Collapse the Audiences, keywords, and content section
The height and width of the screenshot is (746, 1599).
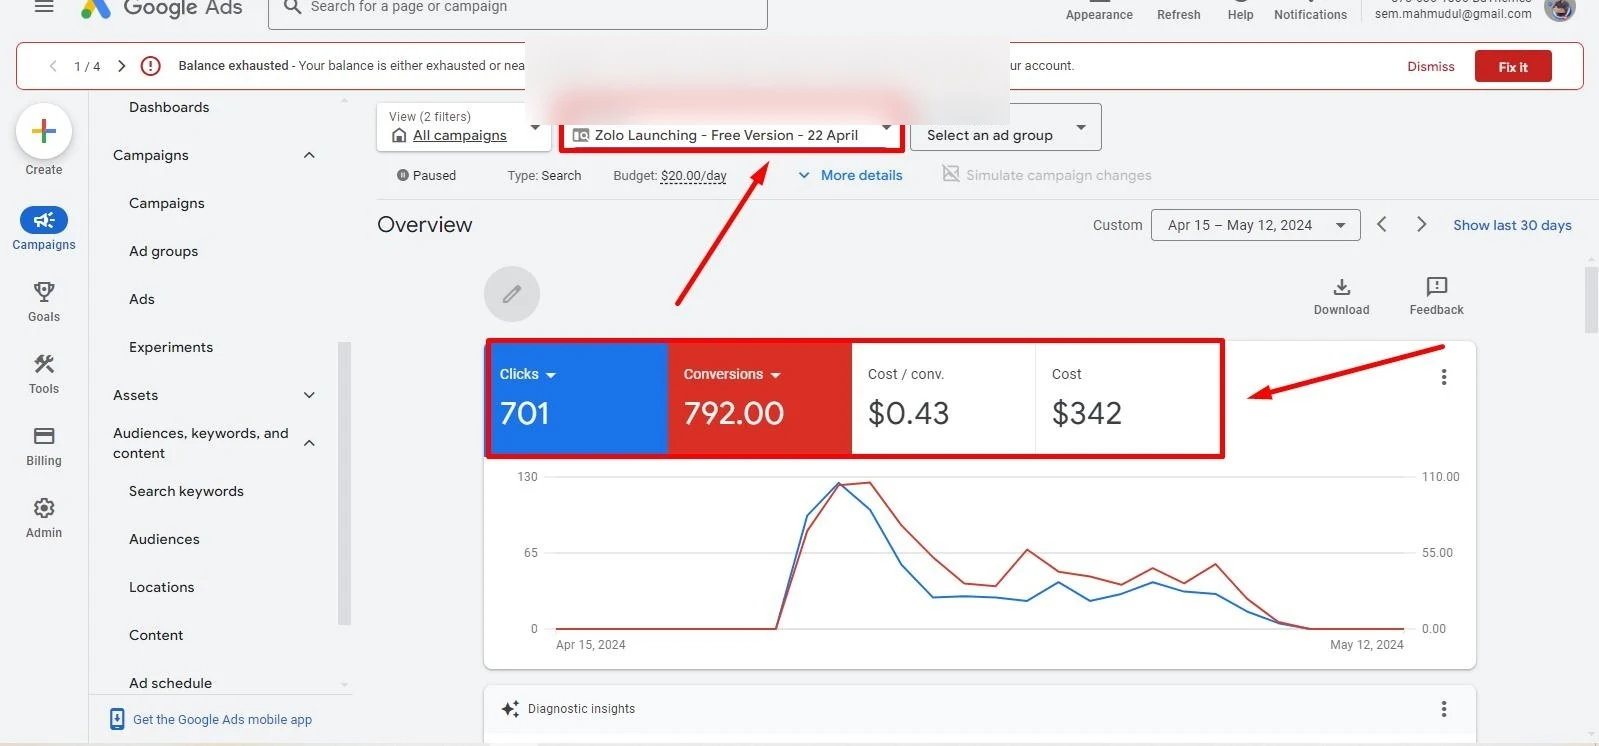click(309, 443)
